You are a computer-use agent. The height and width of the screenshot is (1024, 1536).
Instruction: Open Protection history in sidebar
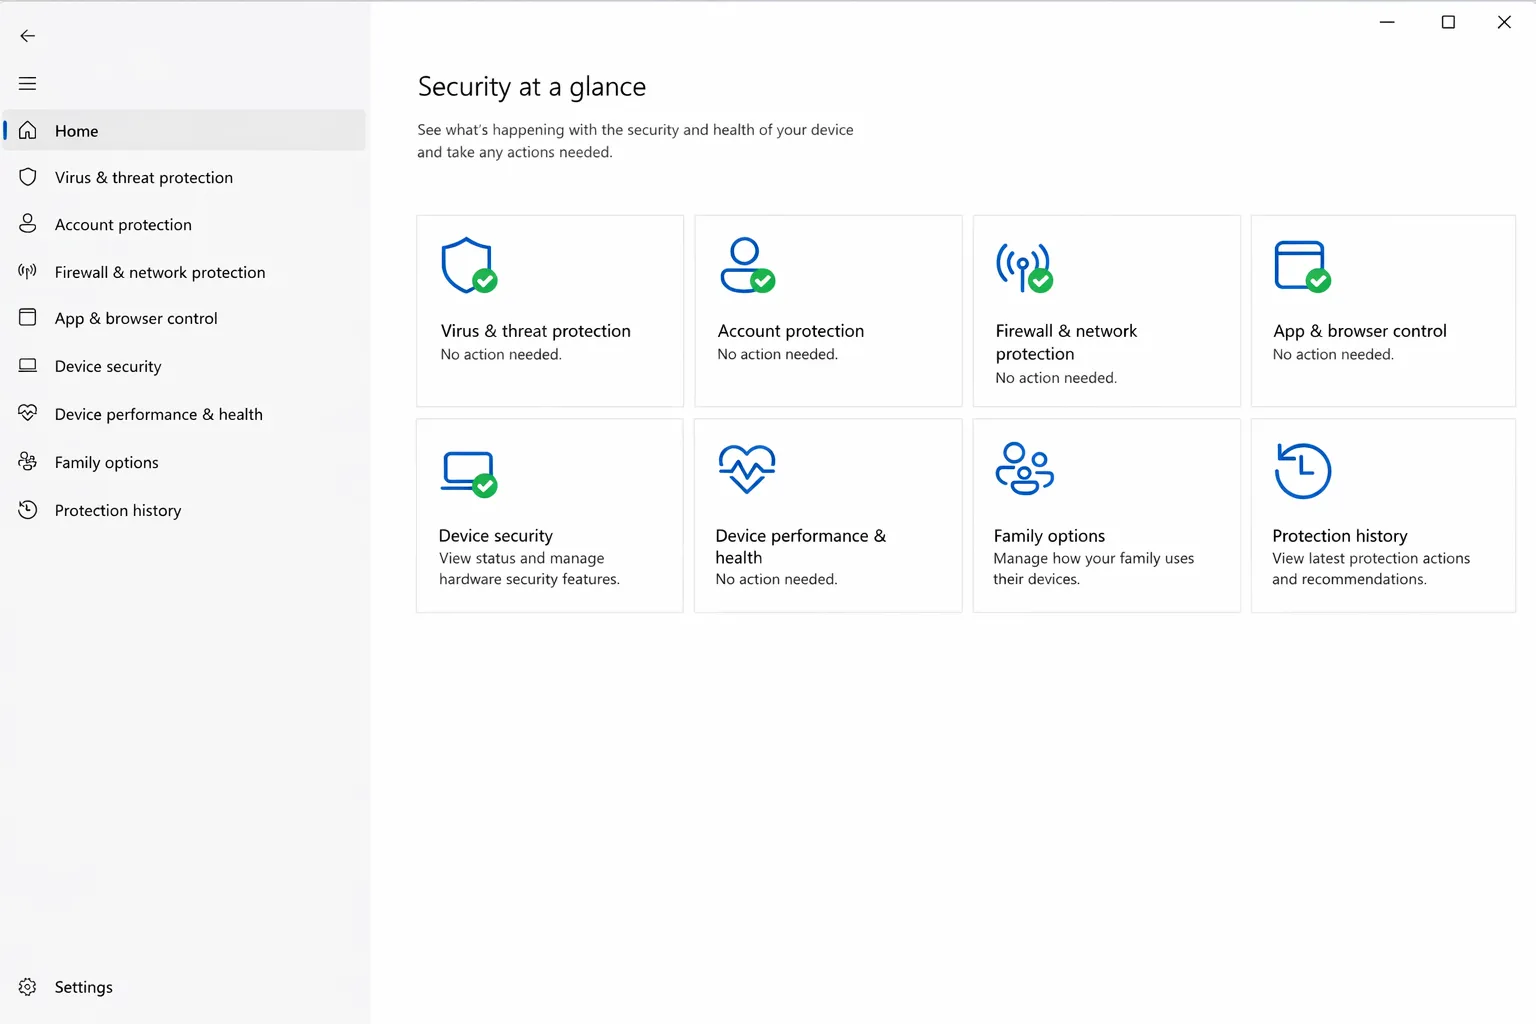(185, 510)
